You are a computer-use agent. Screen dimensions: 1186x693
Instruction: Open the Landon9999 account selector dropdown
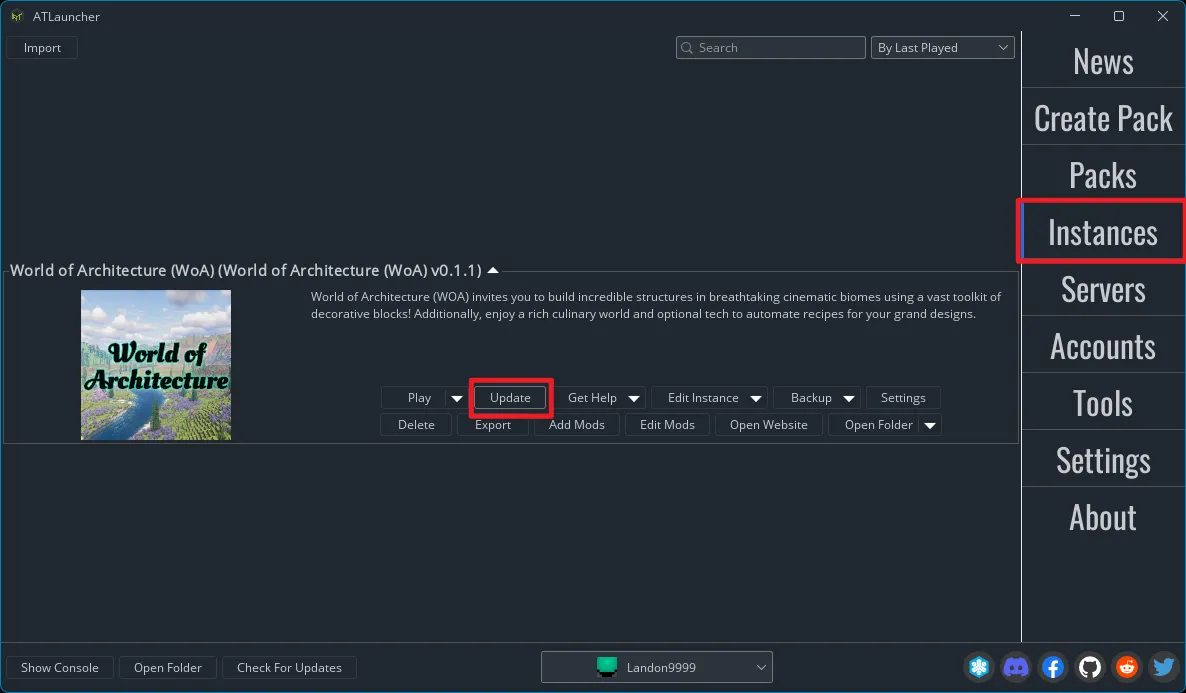(657, 667)
